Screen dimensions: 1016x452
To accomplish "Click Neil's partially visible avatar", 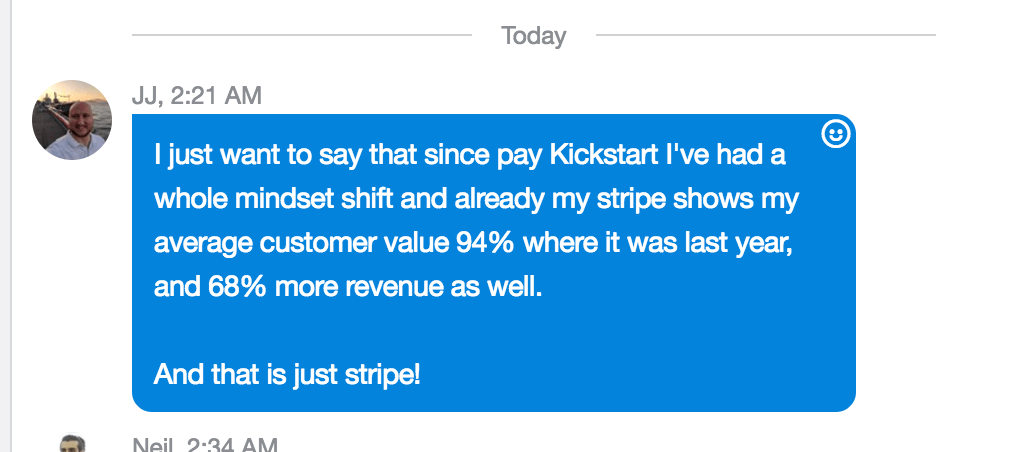I will (x=73, y=444).
